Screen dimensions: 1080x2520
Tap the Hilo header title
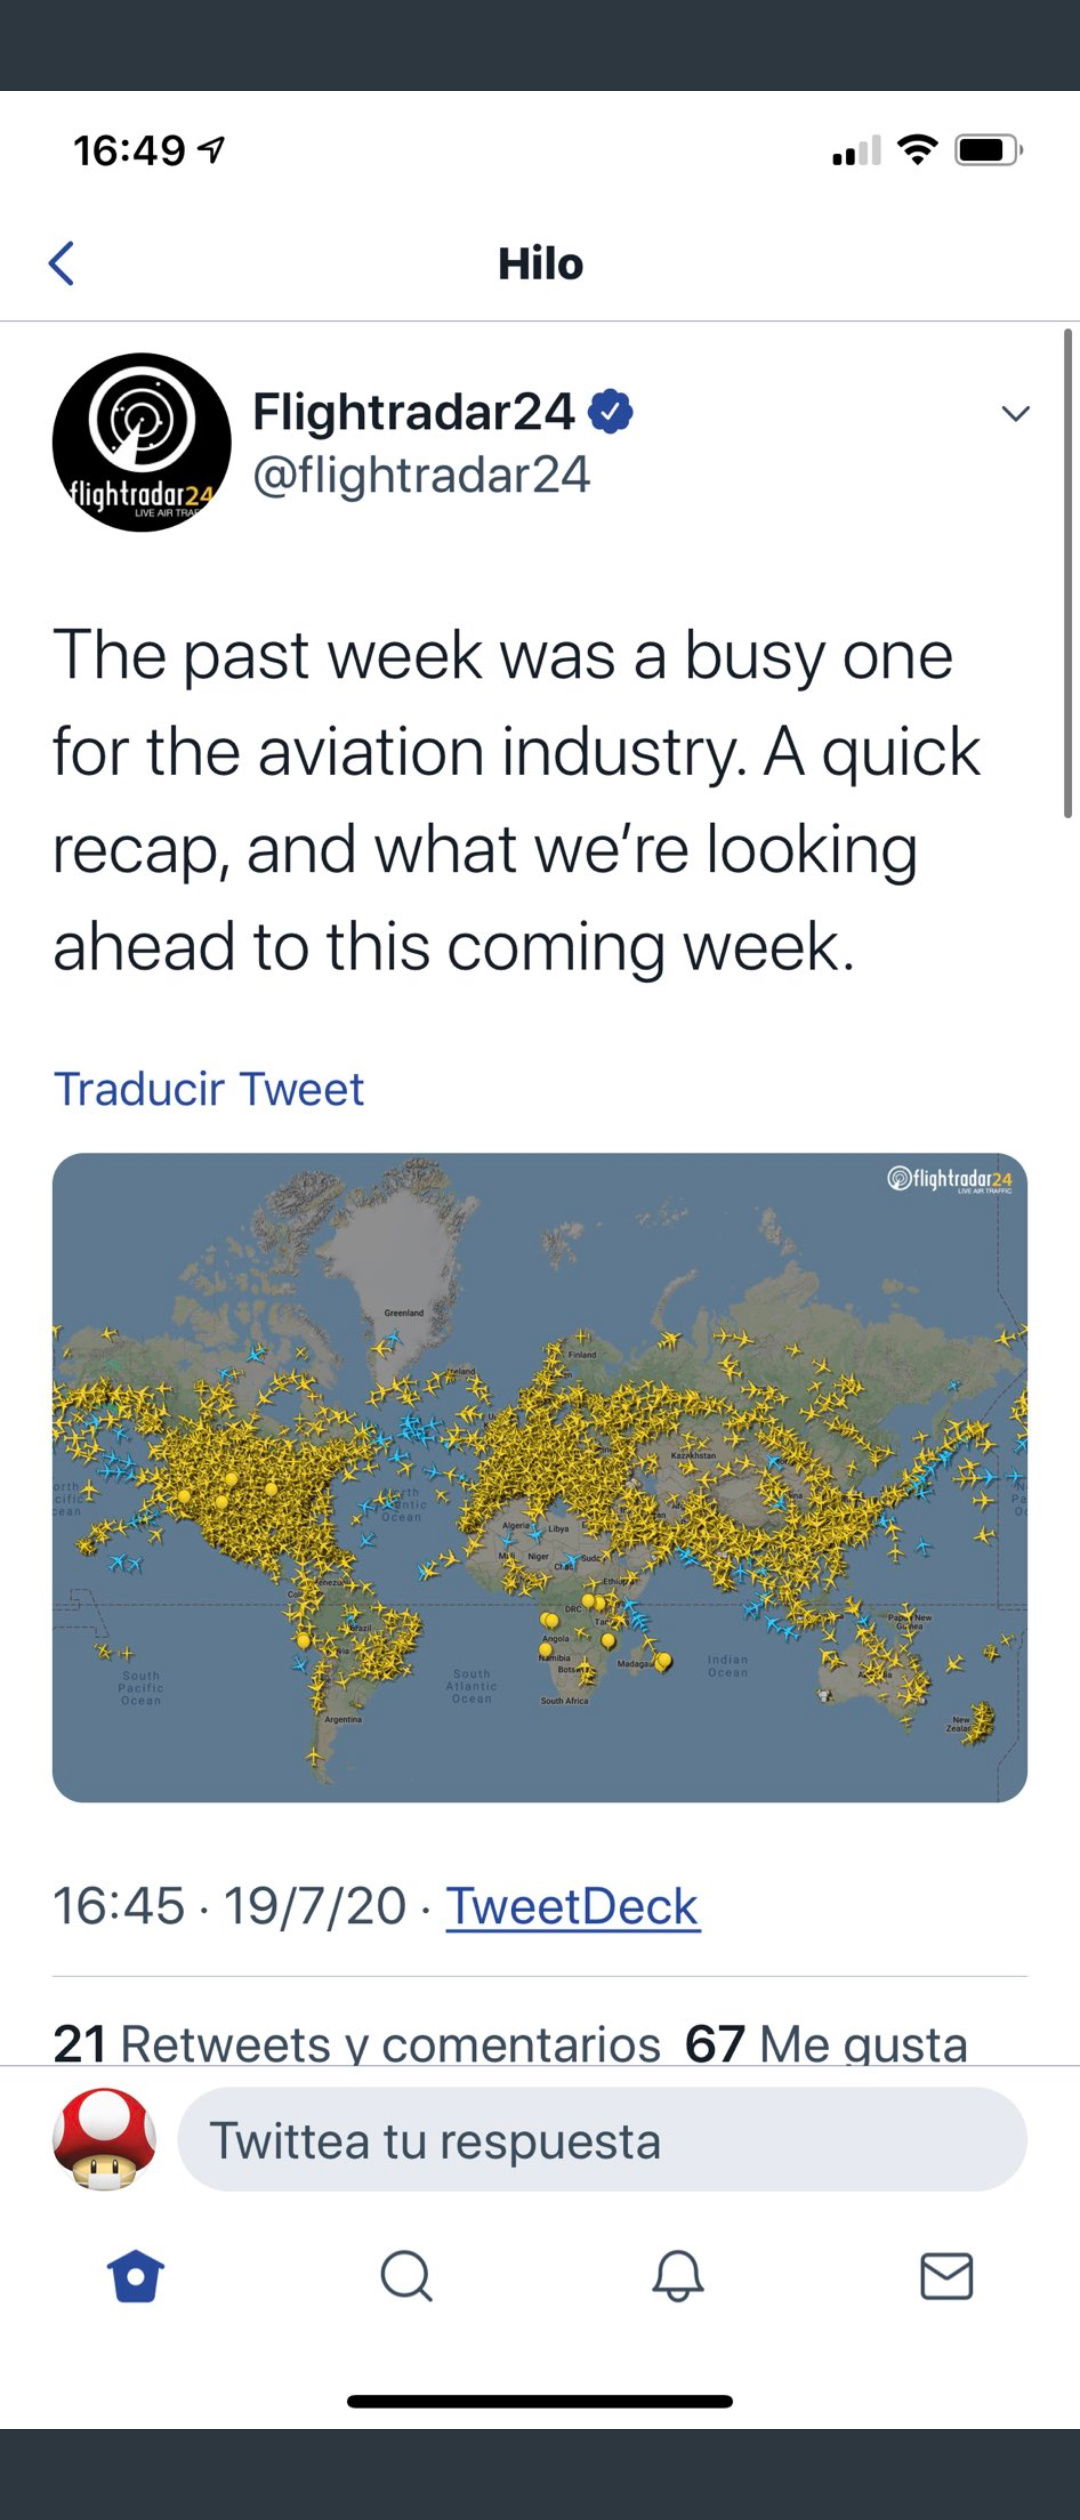point(540,264)
